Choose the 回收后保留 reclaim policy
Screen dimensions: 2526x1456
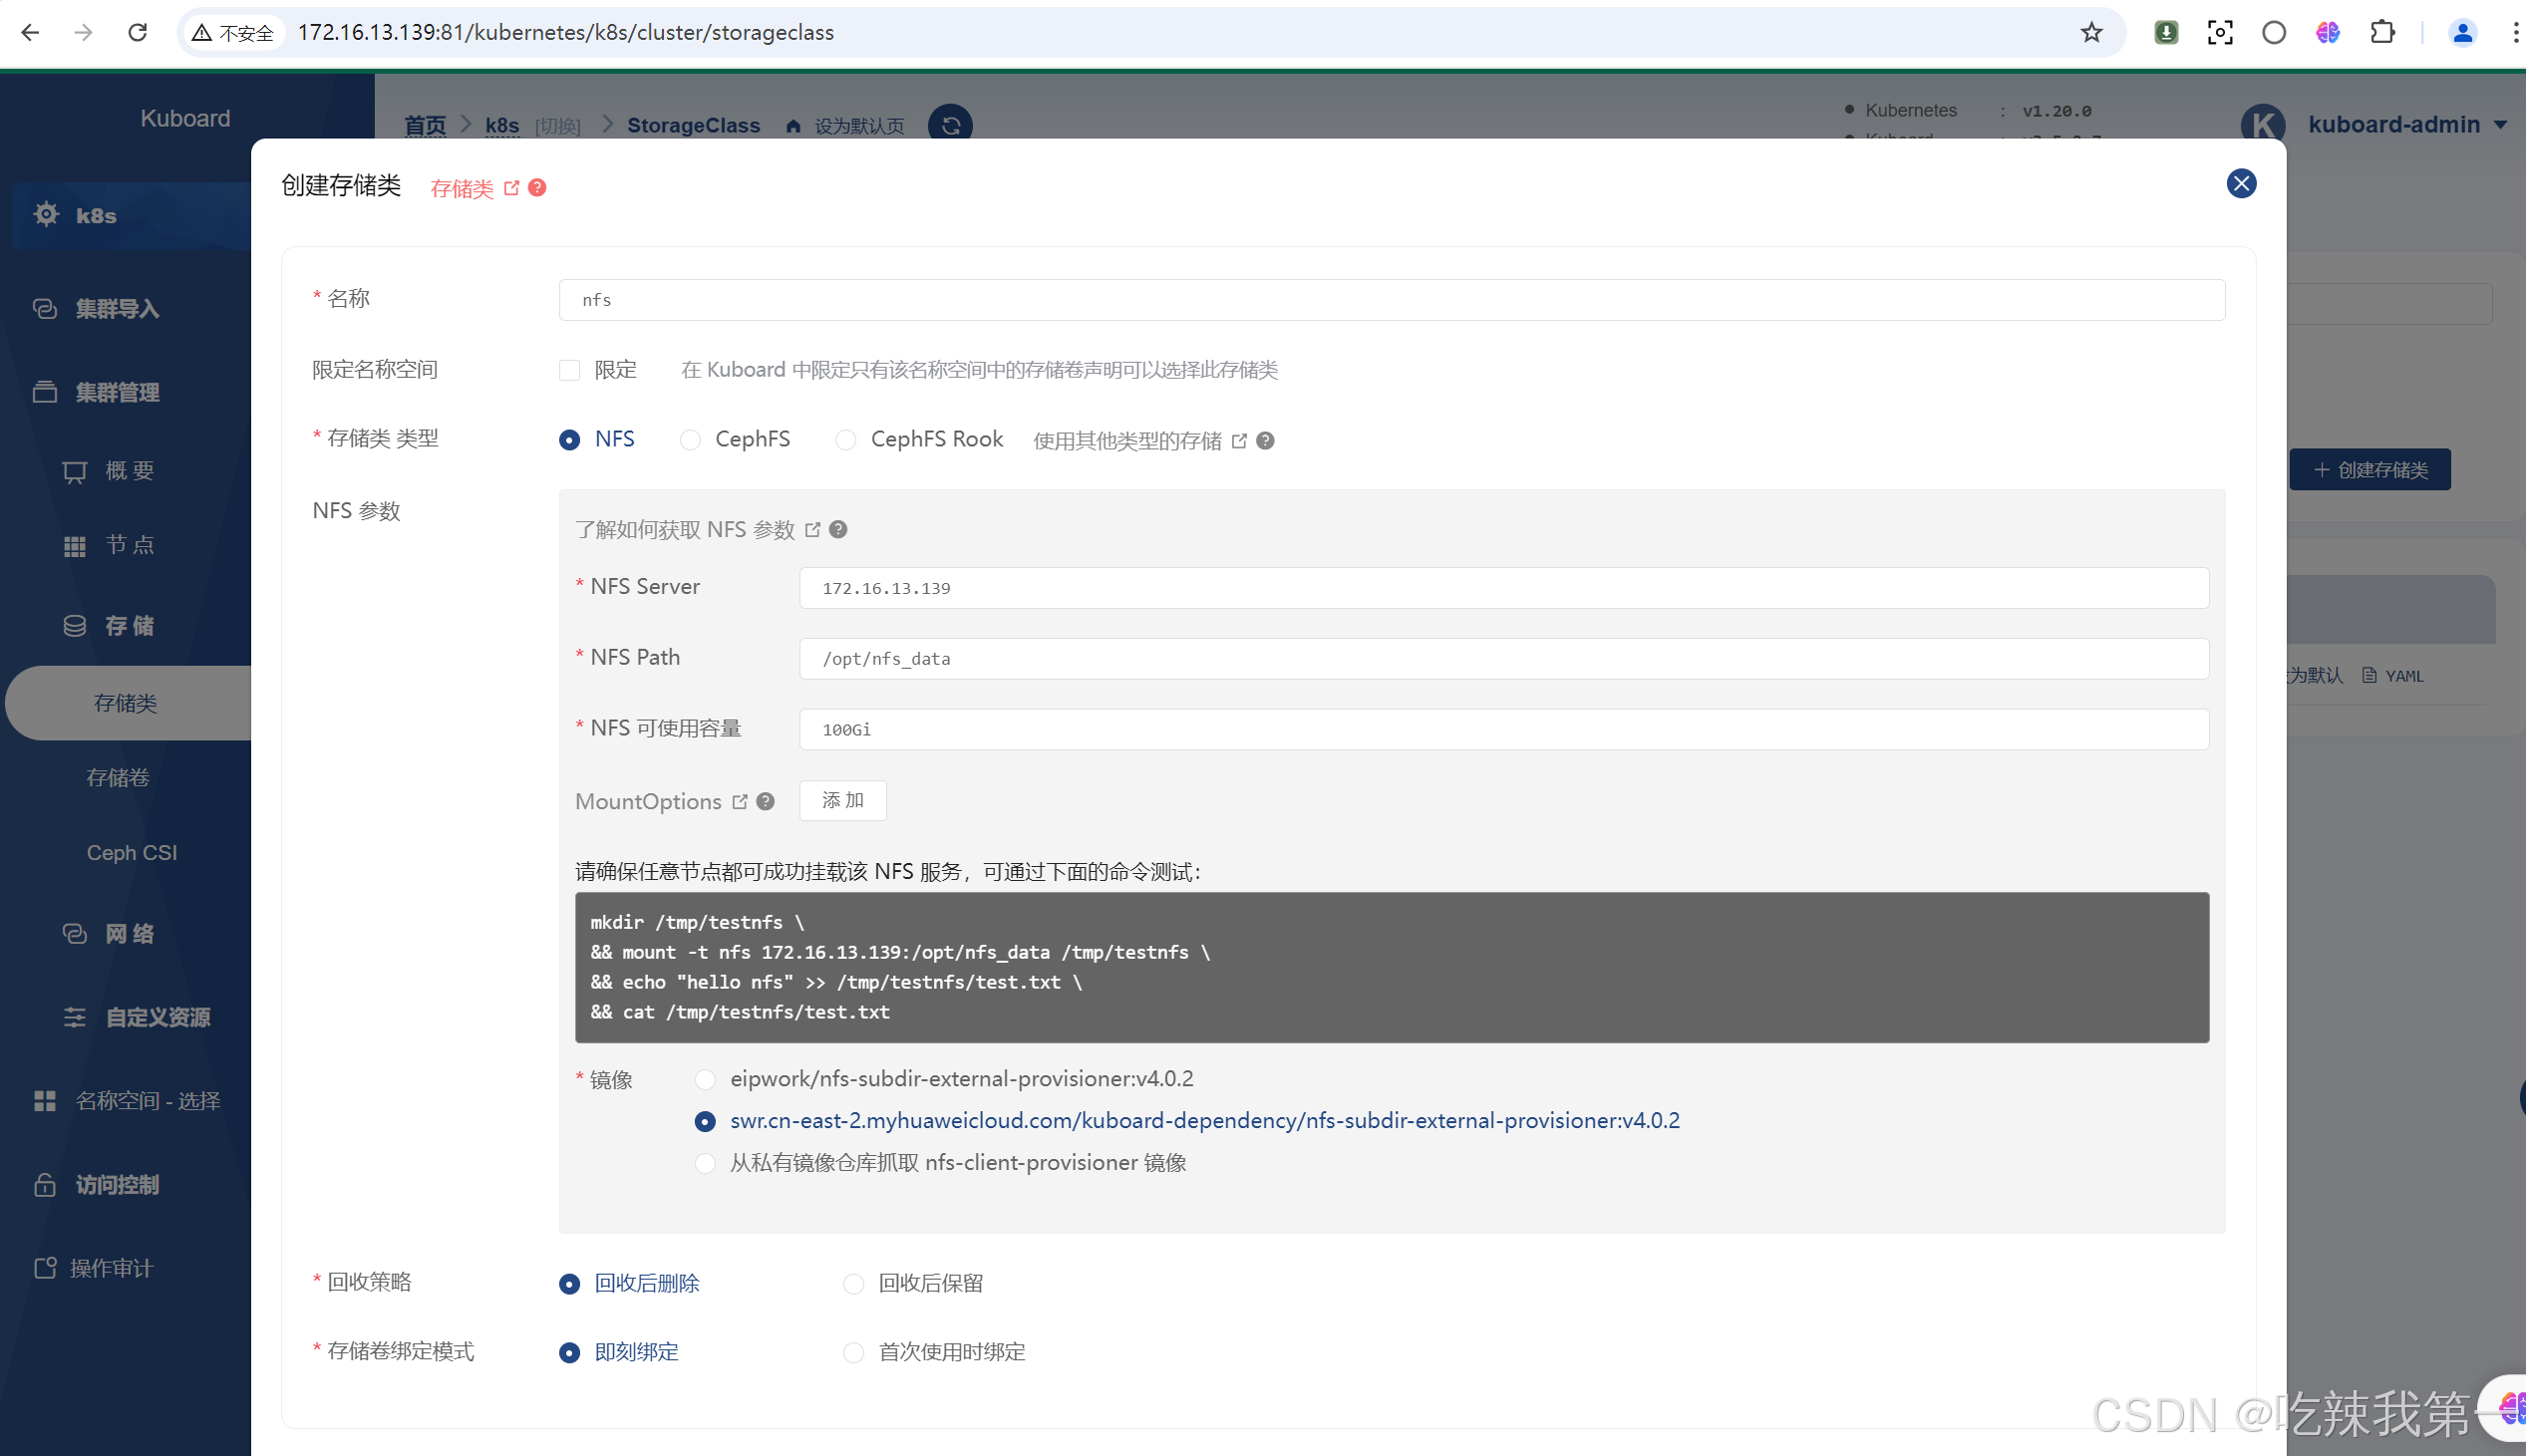click(x=853, y=1284)
